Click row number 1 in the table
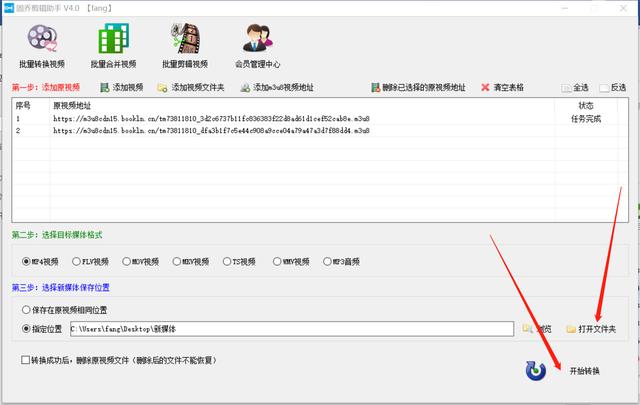Image resolution: width=640 pixels, height=405 pixels. click(x=18, y=119)
